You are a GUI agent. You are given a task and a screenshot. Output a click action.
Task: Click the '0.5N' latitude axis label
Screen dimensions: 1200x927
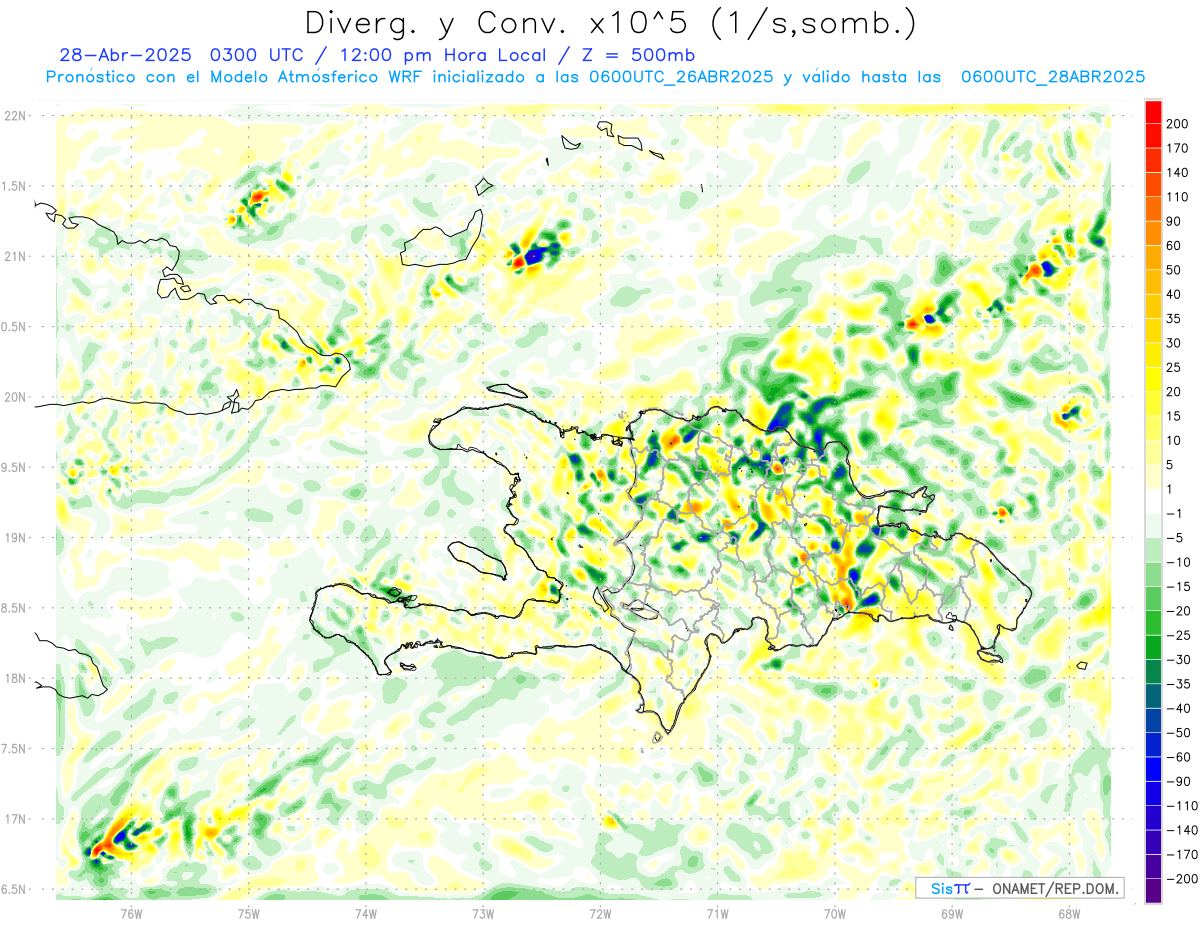[x=15, y=327]
